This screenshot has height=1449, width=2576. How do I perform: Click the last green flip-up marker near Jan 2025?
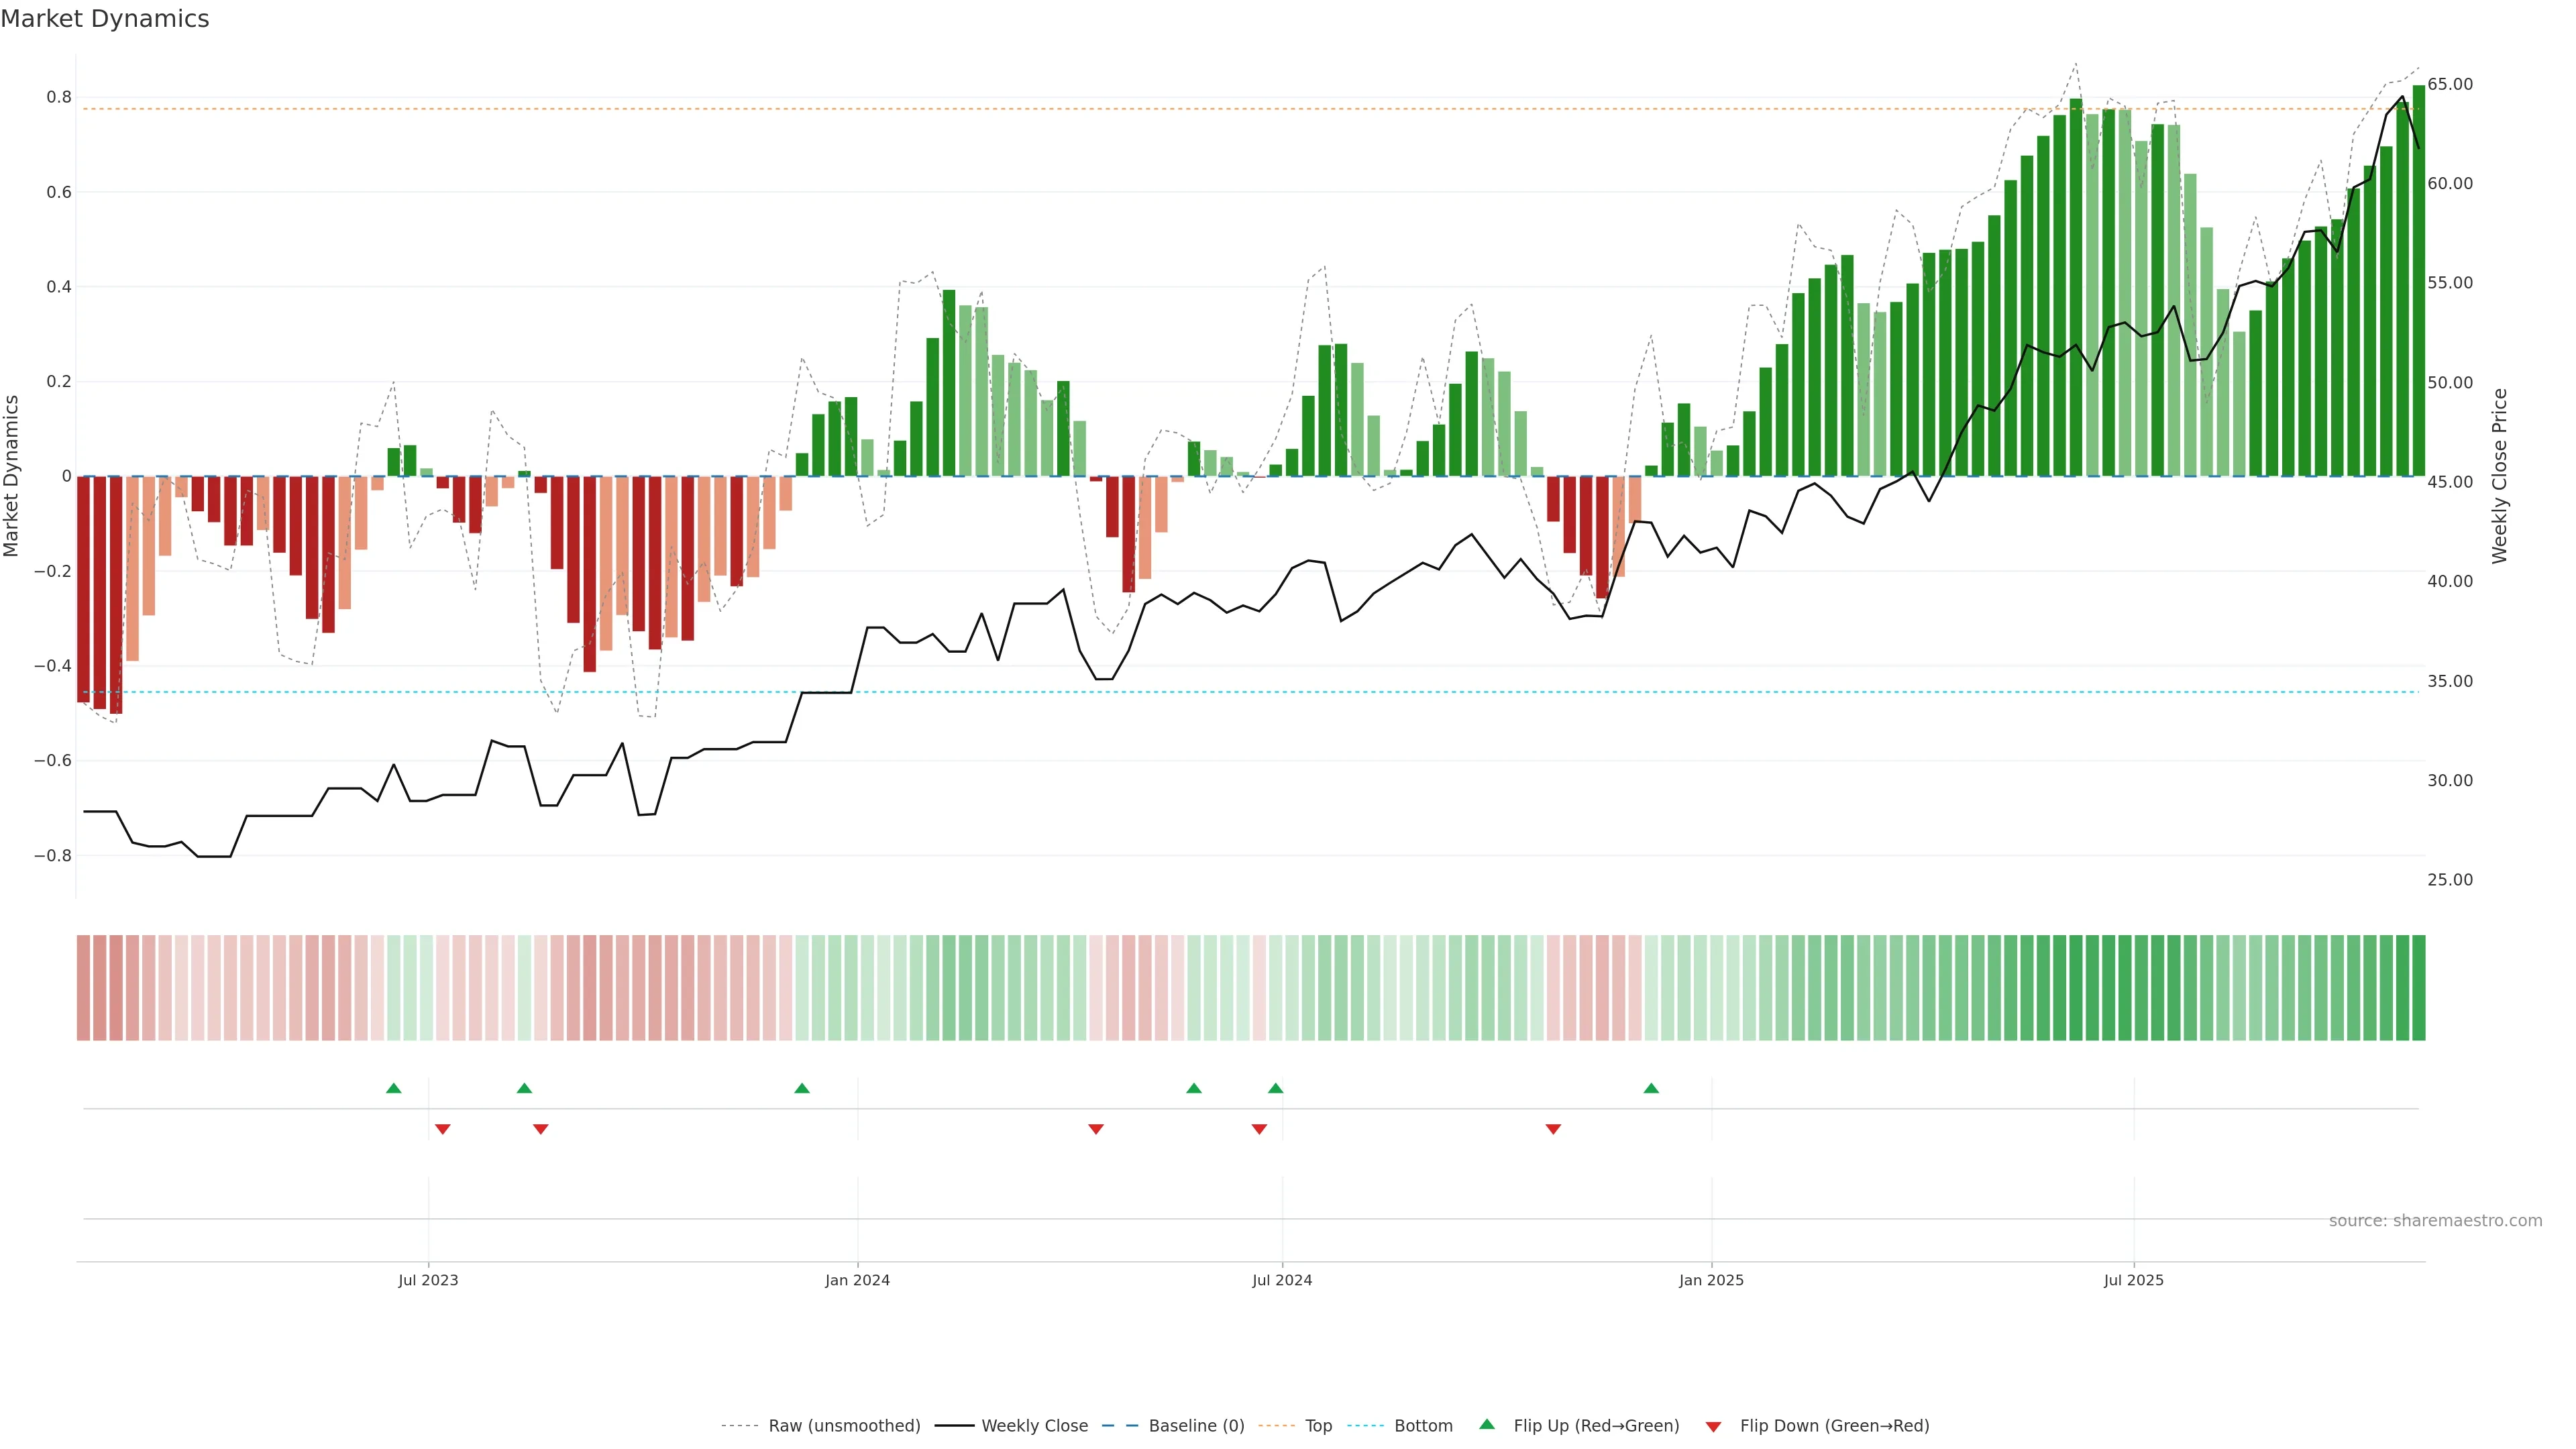coord(1651,1088)
